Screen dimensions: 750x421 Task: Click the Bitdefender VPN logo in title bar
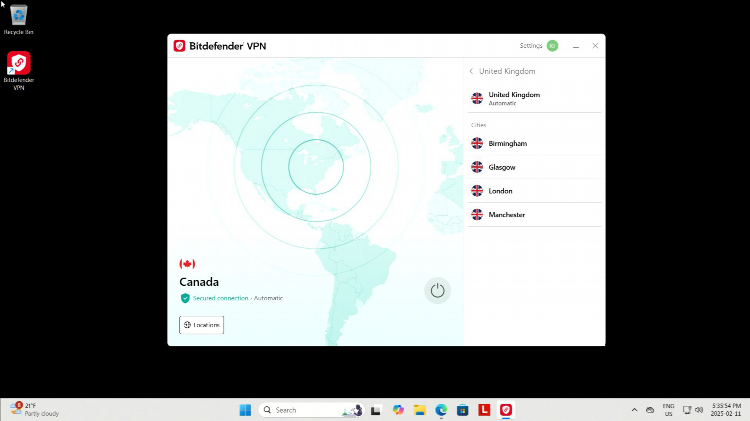[x=179, y=46]
